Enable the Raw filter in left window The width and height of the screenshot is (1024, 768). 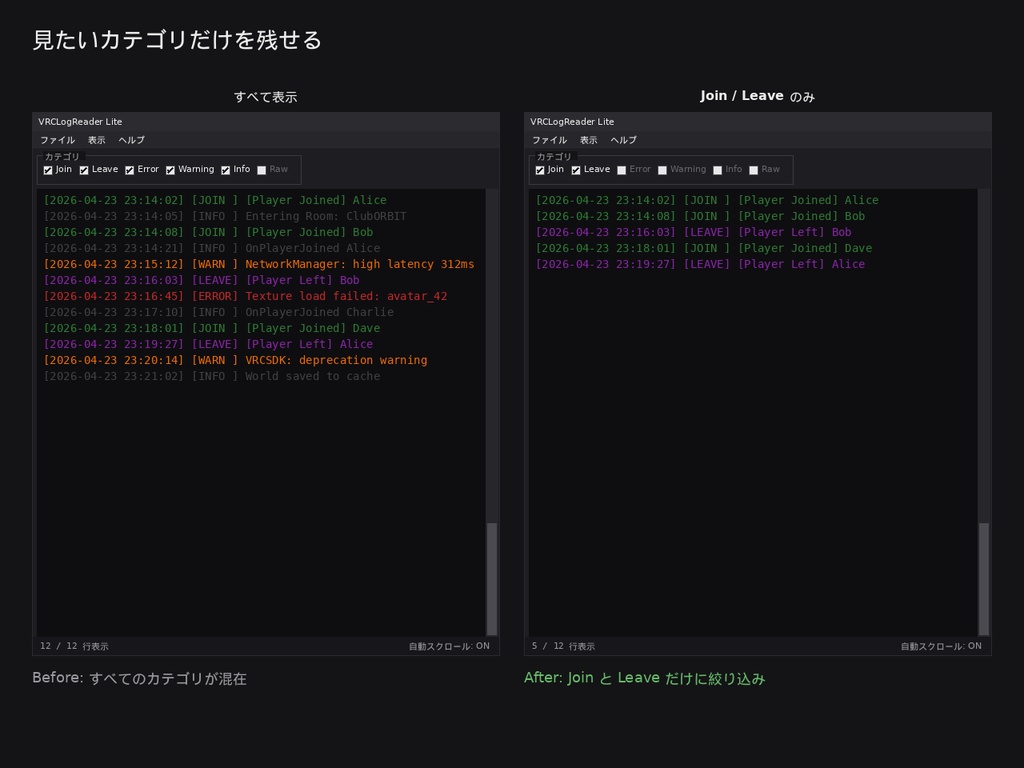(x=261, y=169)
